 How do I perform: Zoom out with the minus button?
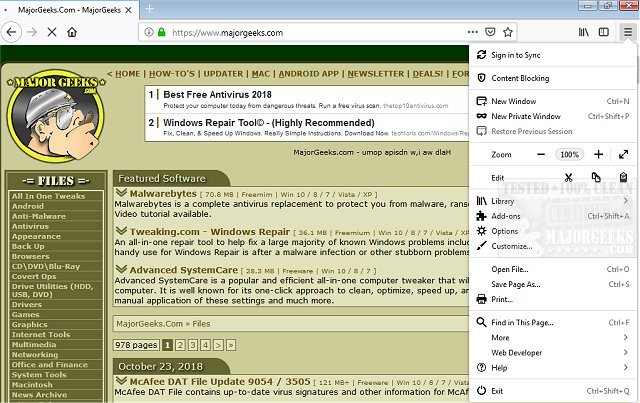coord(541,154)
